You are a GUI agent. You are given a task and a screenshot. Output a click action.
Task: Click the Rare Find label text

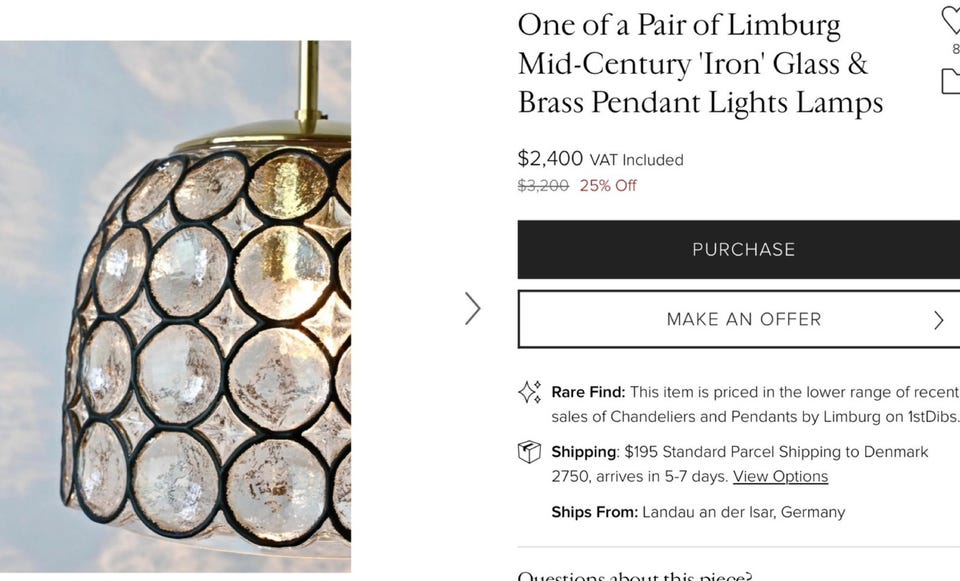(x=588, y=392)
